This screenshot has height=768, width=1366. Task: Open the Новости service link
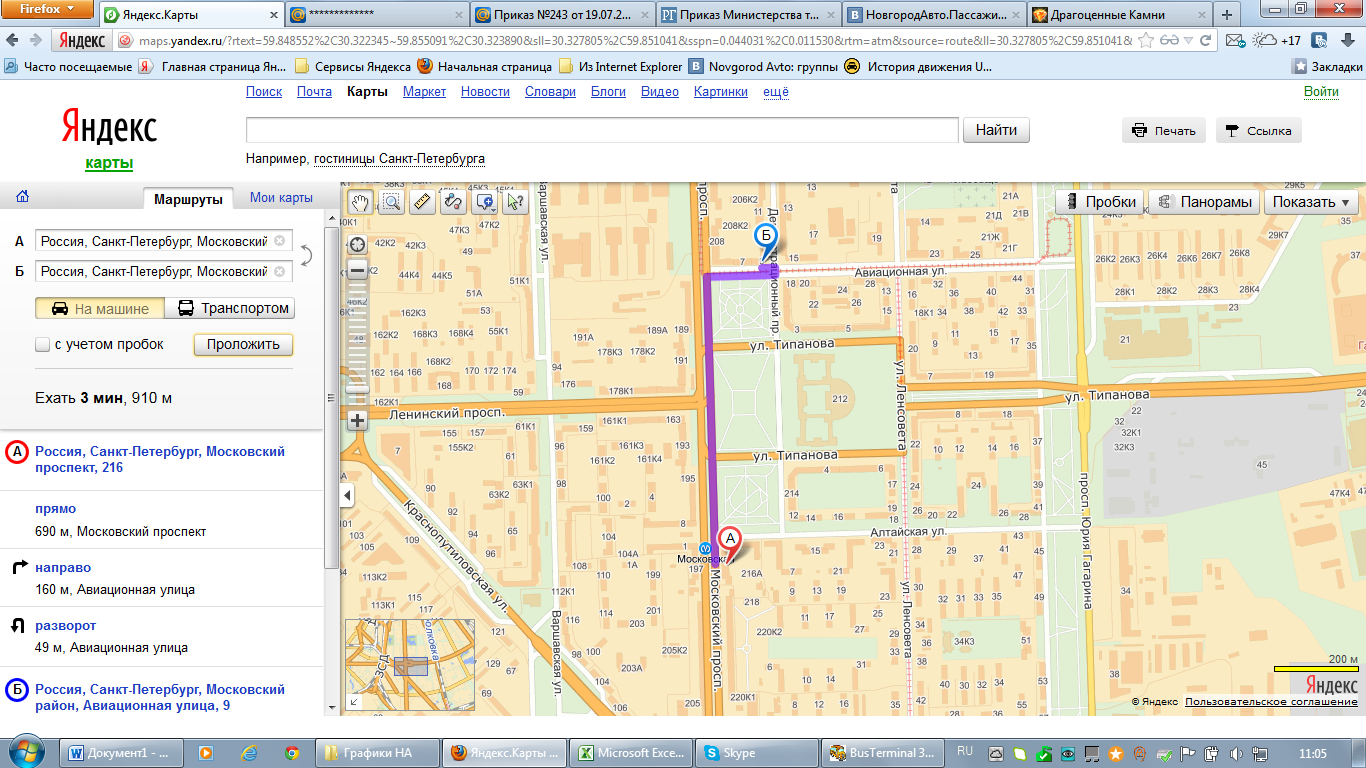pyautogui.click(x=485, y=92)
